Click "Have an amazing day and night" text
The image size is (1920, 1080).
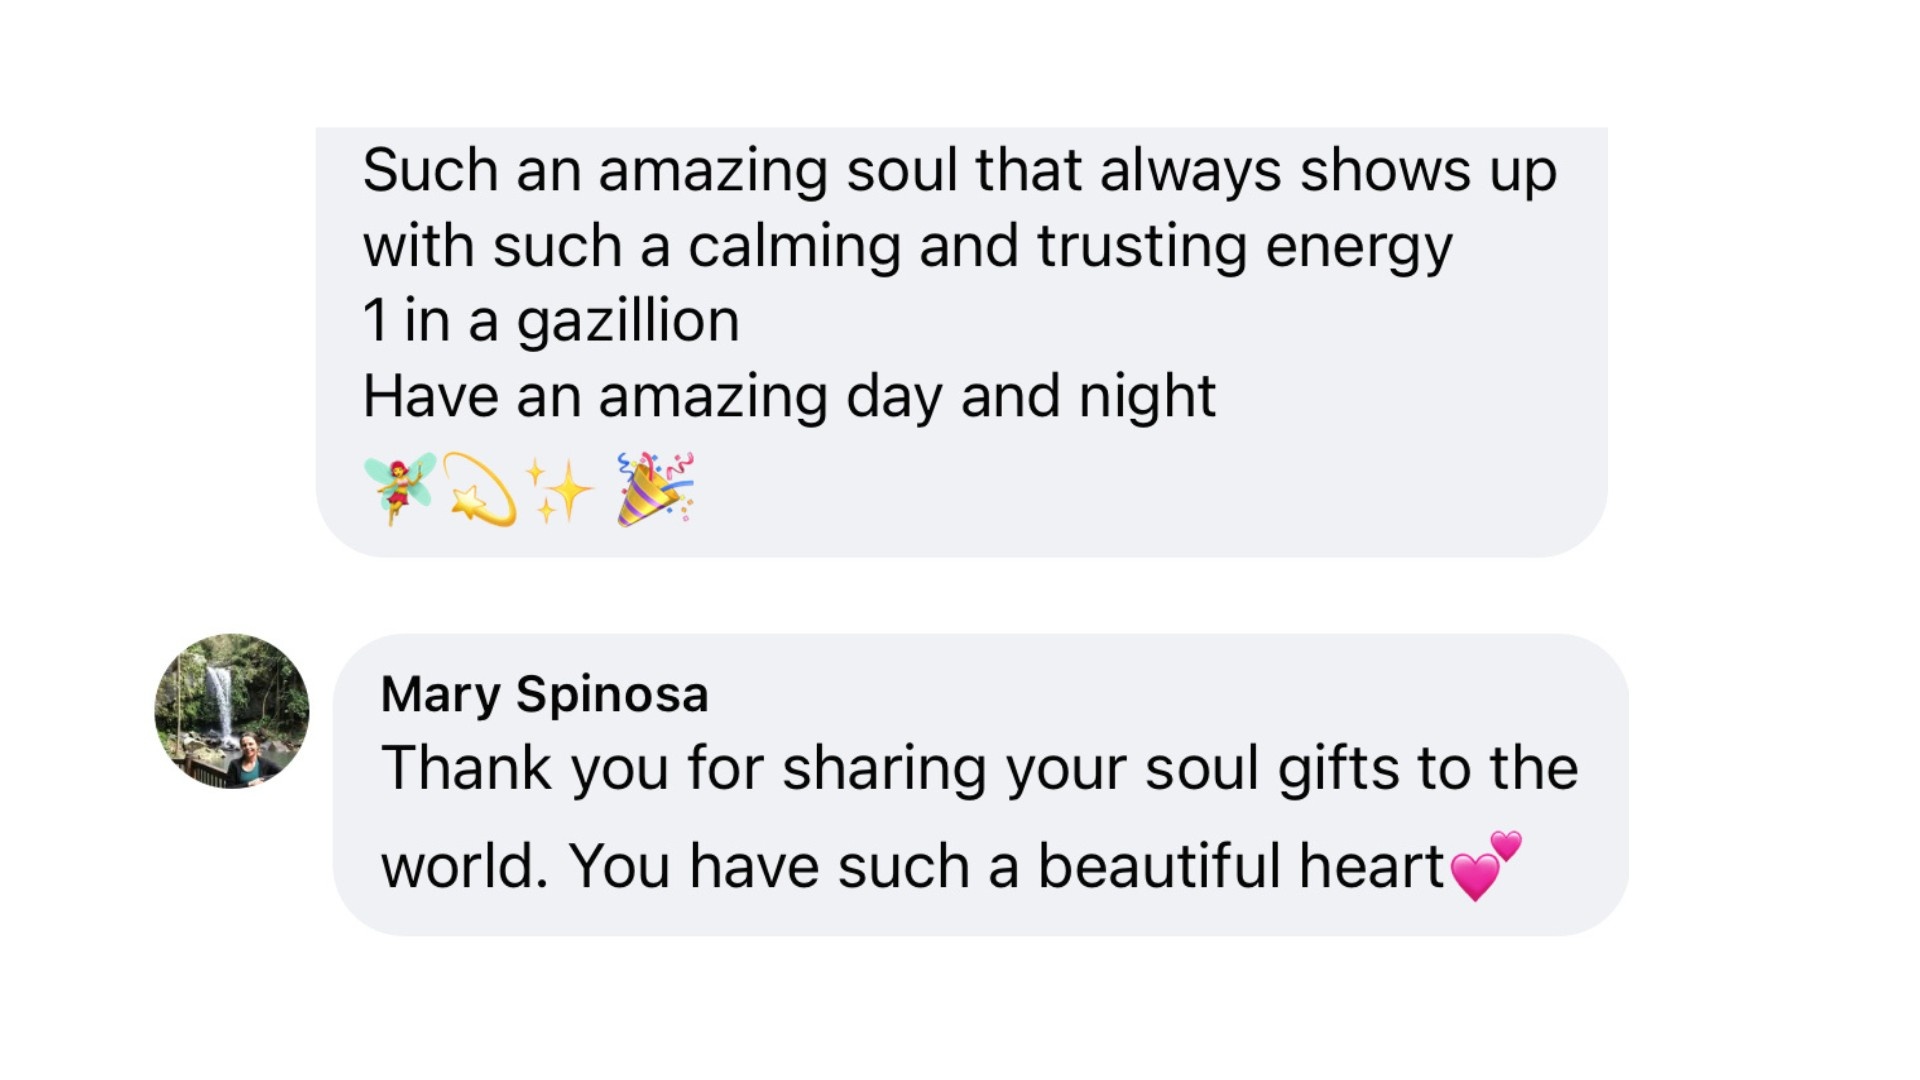tap(789, 397)
